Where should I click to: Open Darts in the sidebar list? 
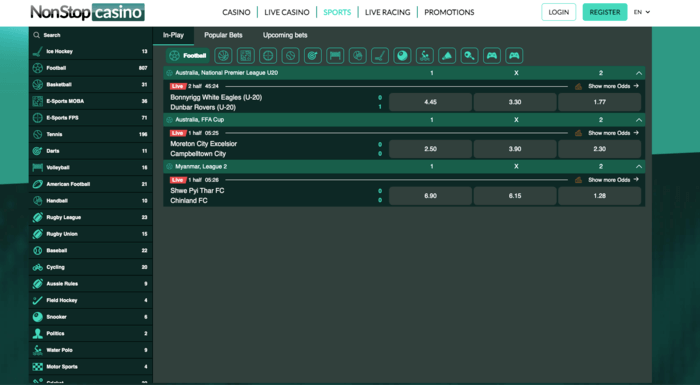tap(91, 151)
